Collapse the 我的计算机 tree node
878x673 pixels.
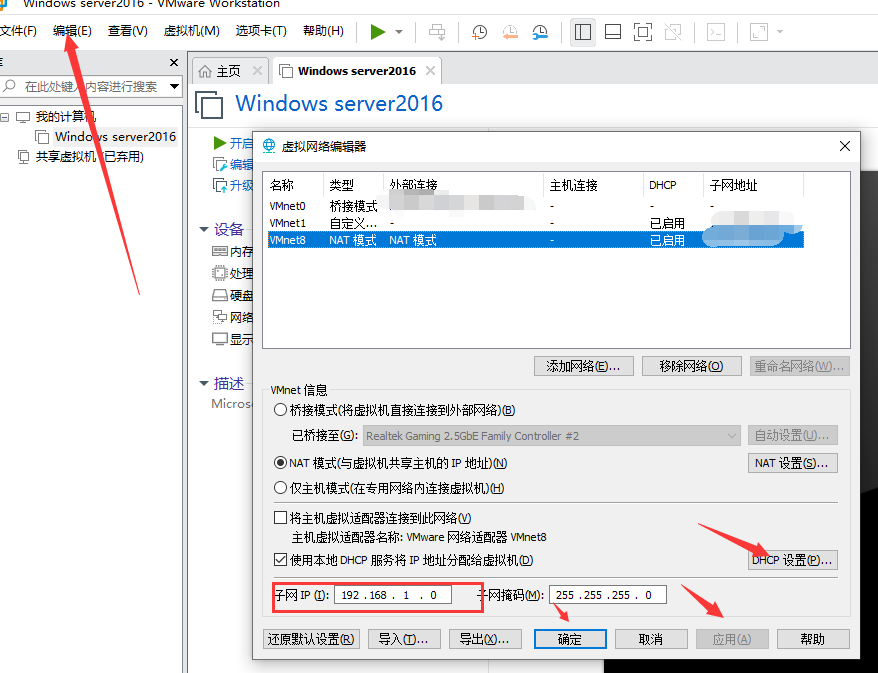(5, 117)
